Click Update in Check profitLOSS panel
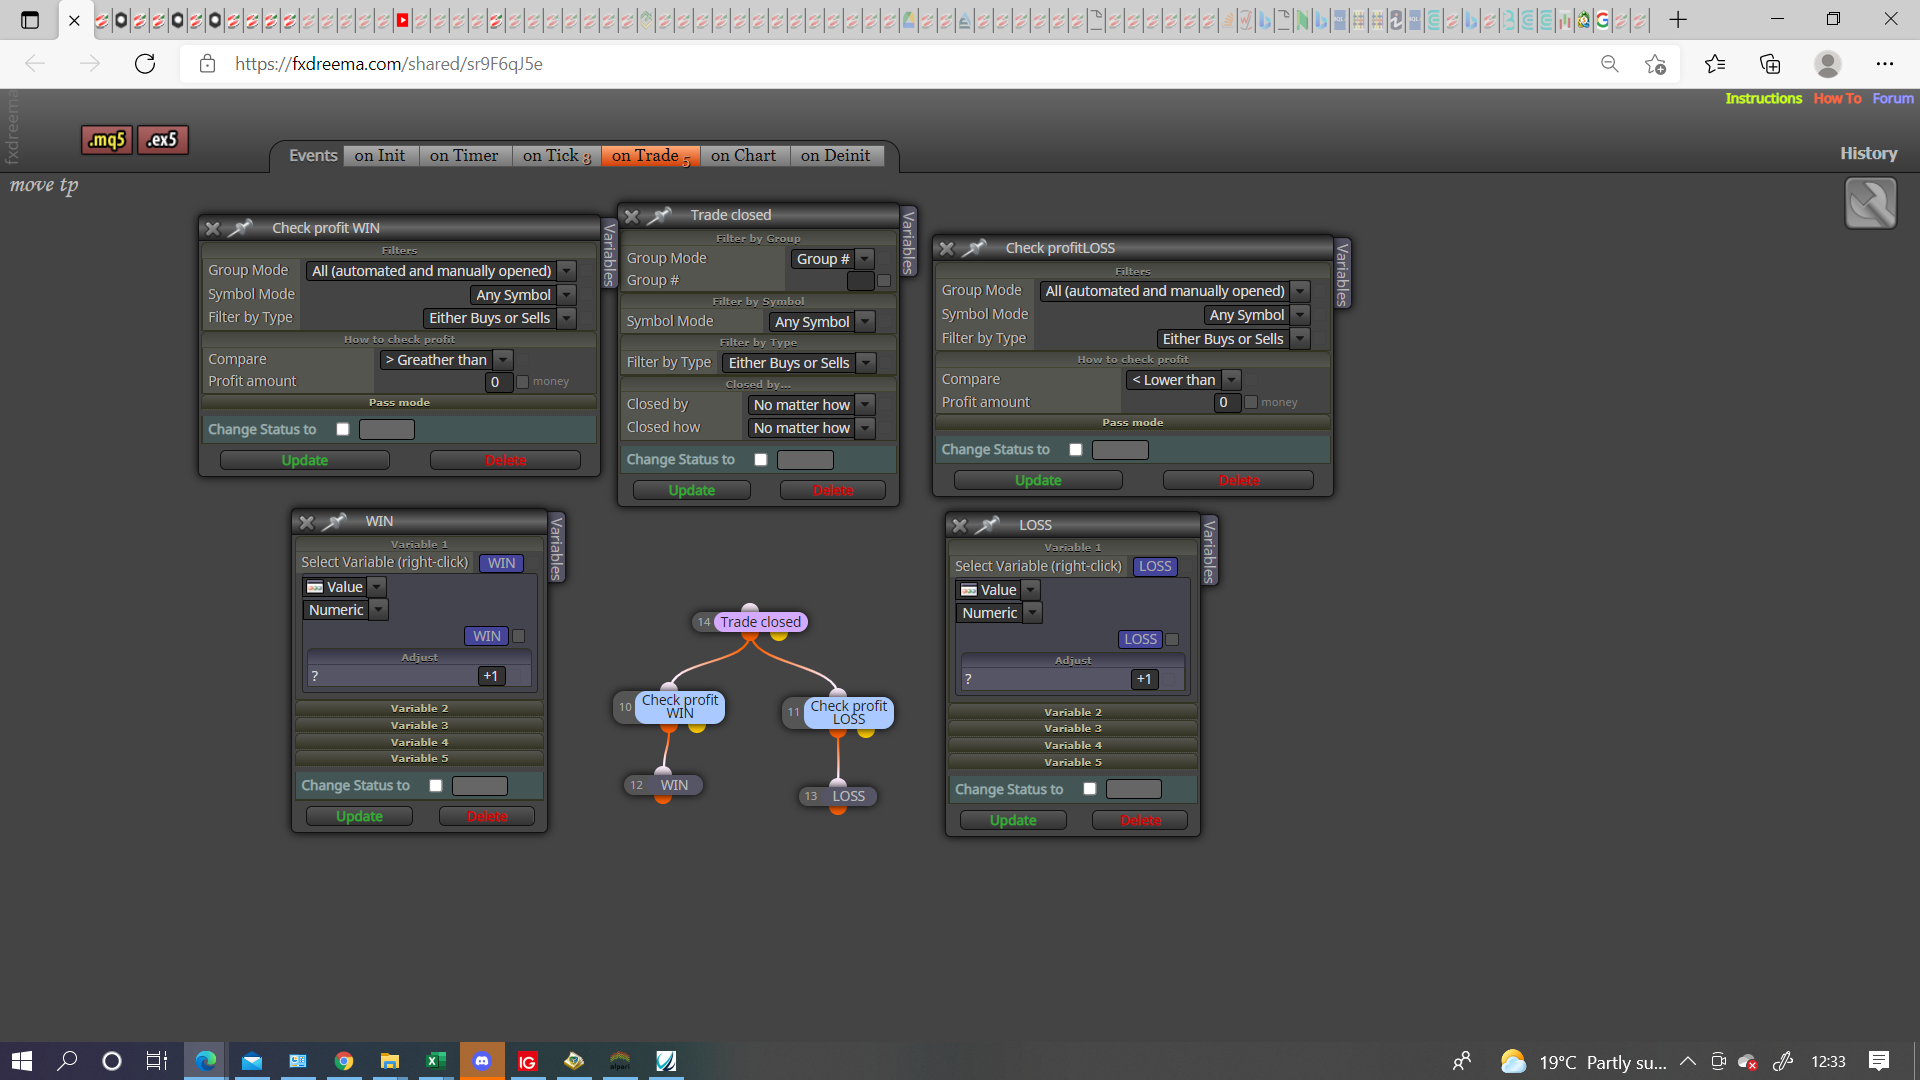Screen dimensions: 1920x1080 click(x=1038, y=481)
